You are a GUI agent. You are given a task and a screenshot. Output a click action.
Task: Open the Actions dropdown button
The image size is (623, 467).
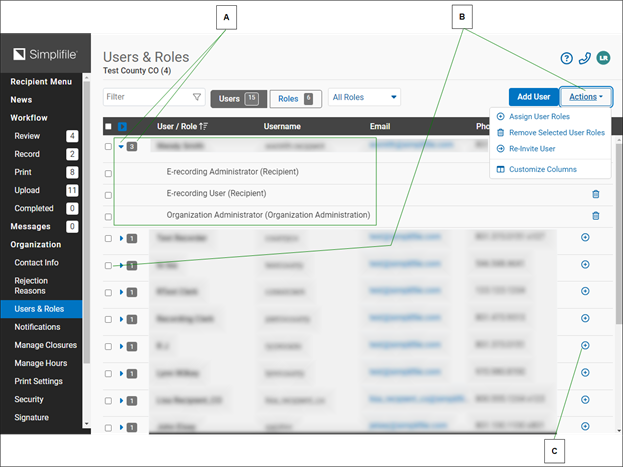(586, 97)
